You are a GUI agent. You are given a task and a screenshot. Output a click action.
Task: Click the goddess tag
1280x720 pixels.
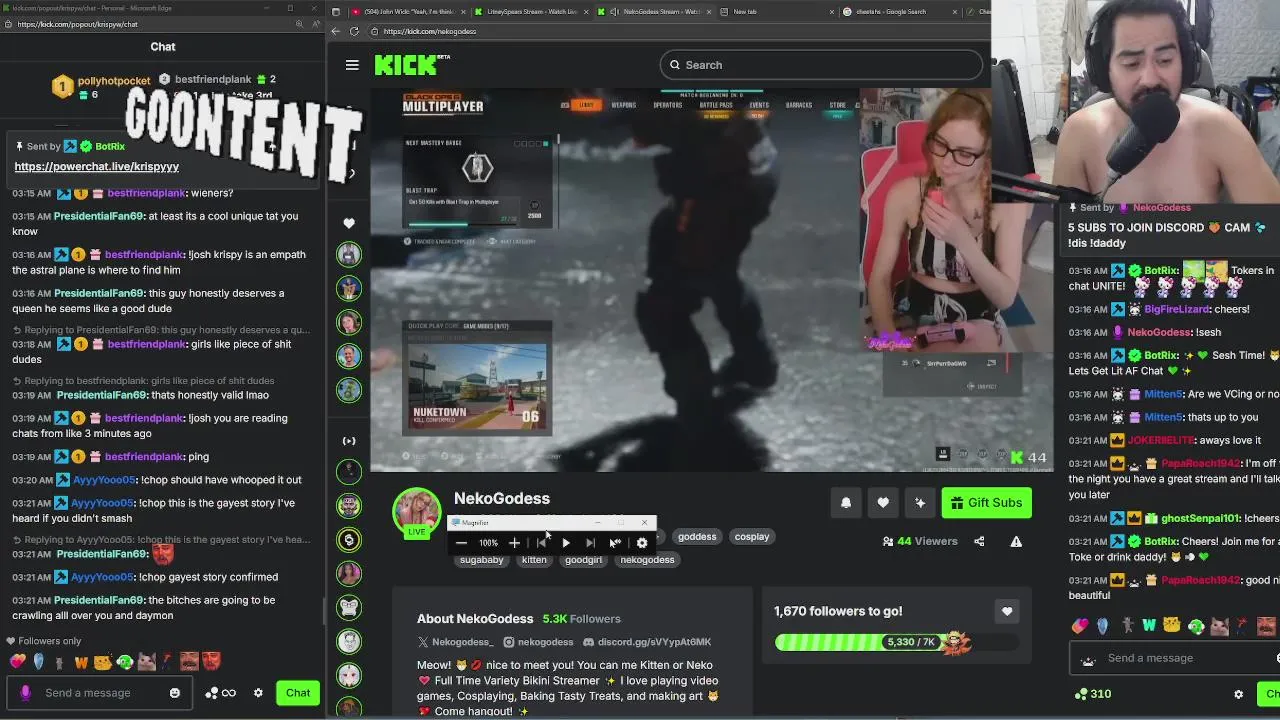(697, 537)
